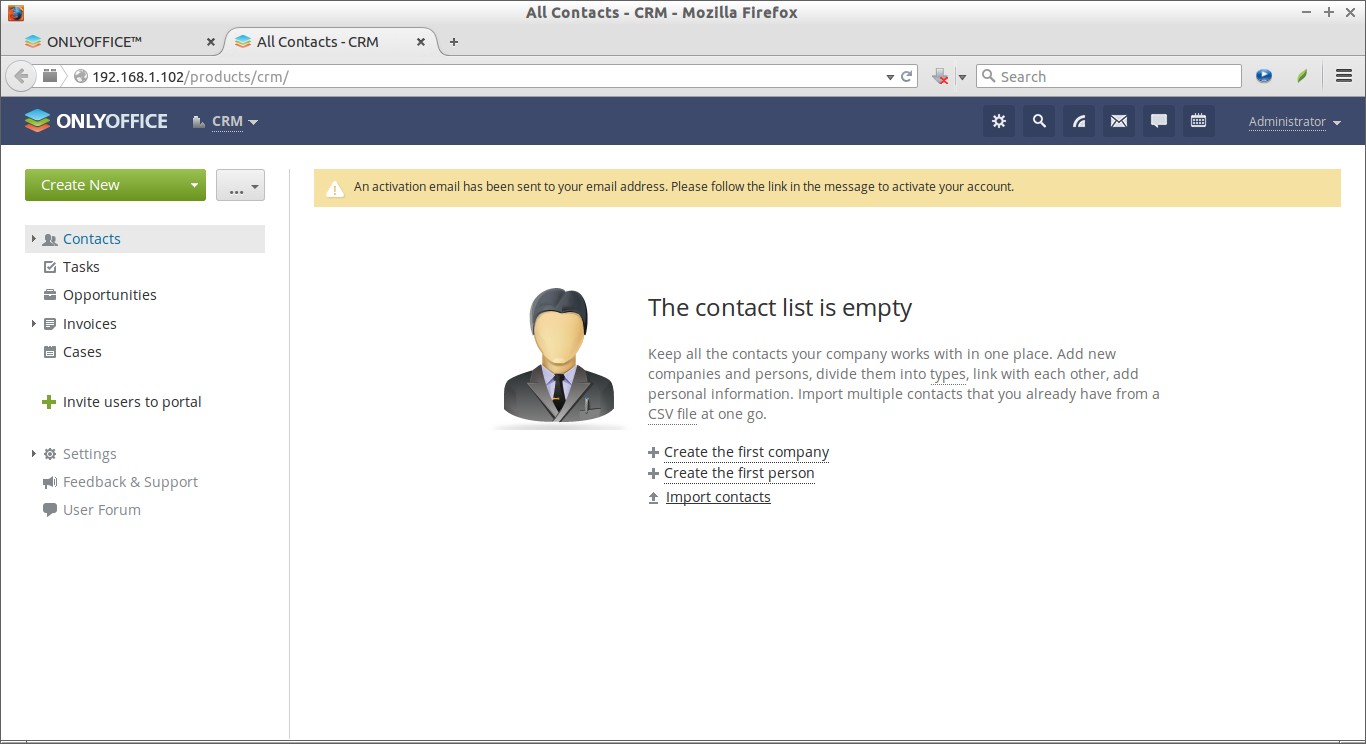Open the dropdown arrow next to downloads icon

[962, 77]
